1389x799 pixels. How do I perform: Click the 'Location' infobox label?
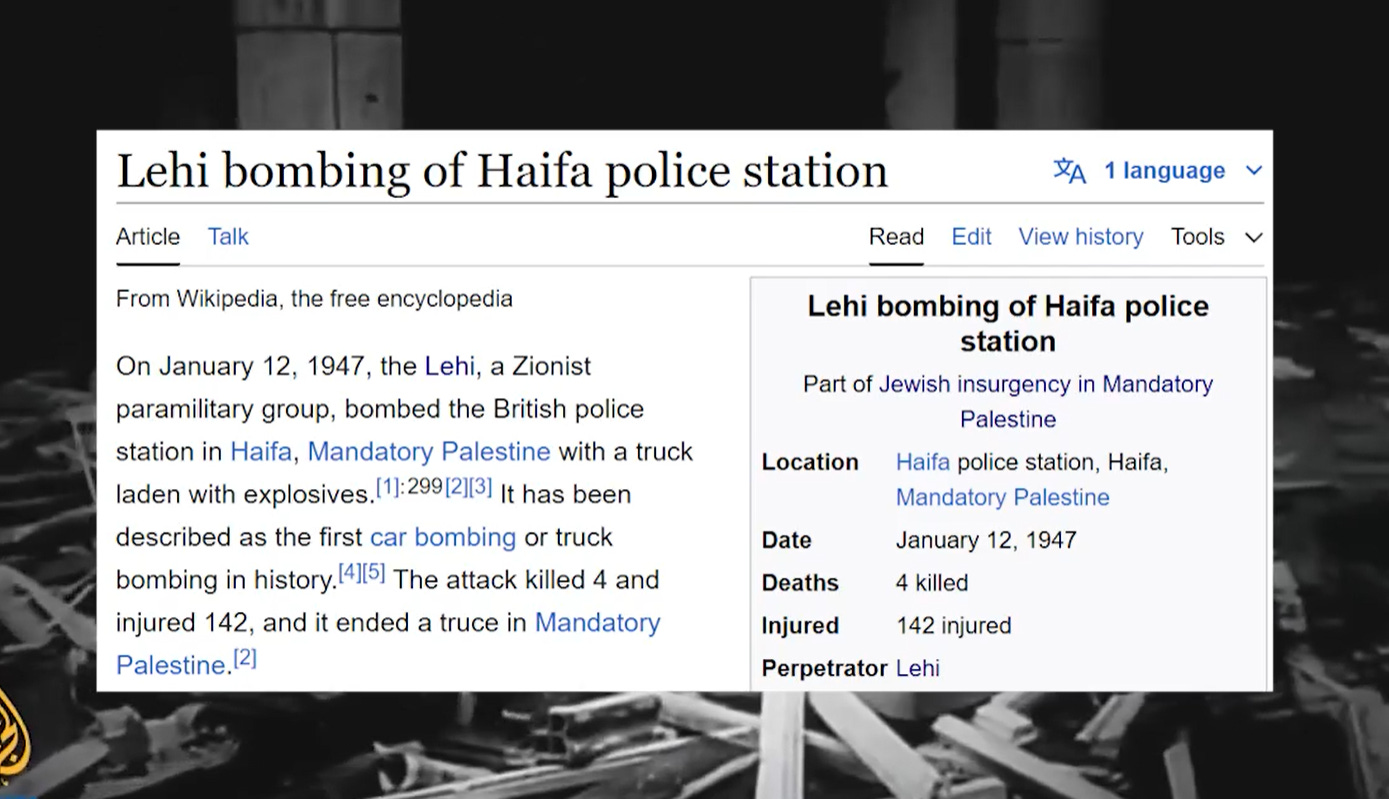[x=810, y=462]
